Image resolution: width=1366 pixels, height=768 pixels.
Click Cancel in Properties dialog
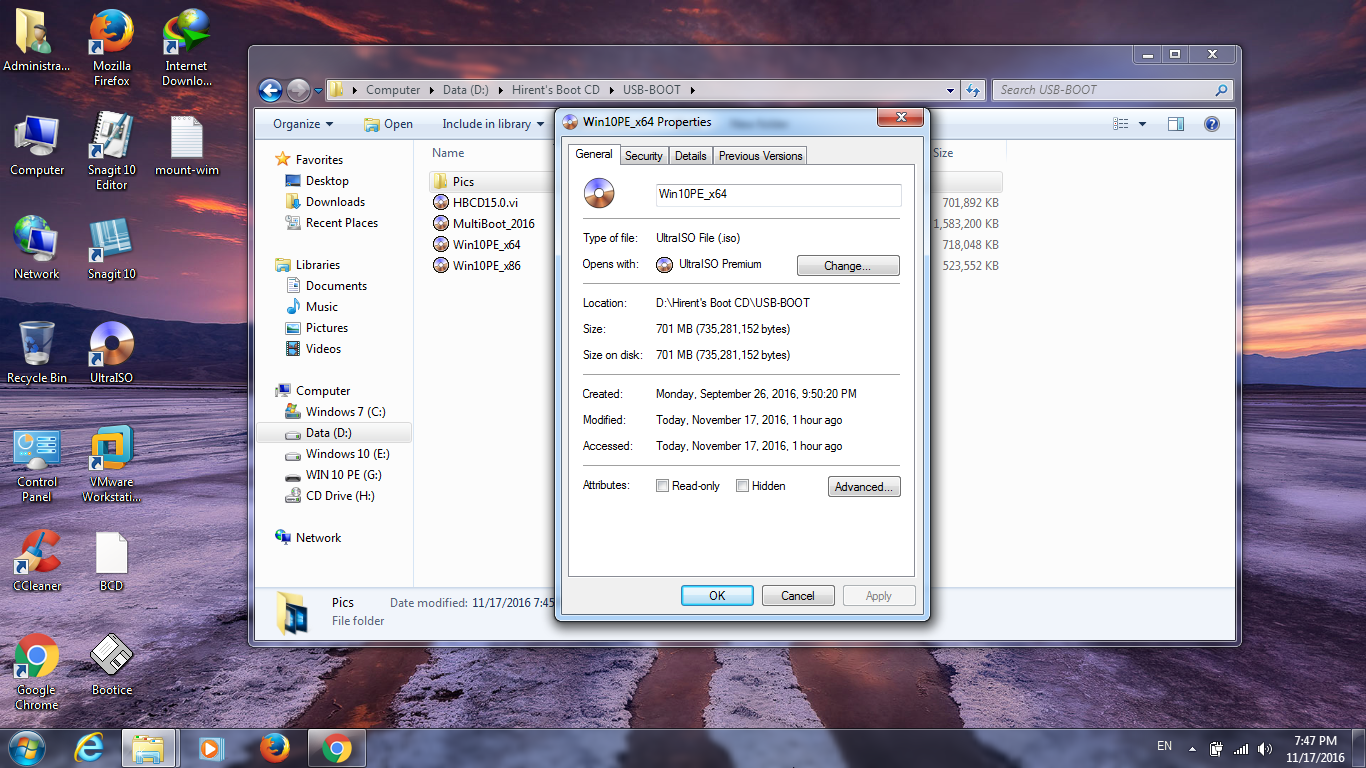(x=798, y=596)
